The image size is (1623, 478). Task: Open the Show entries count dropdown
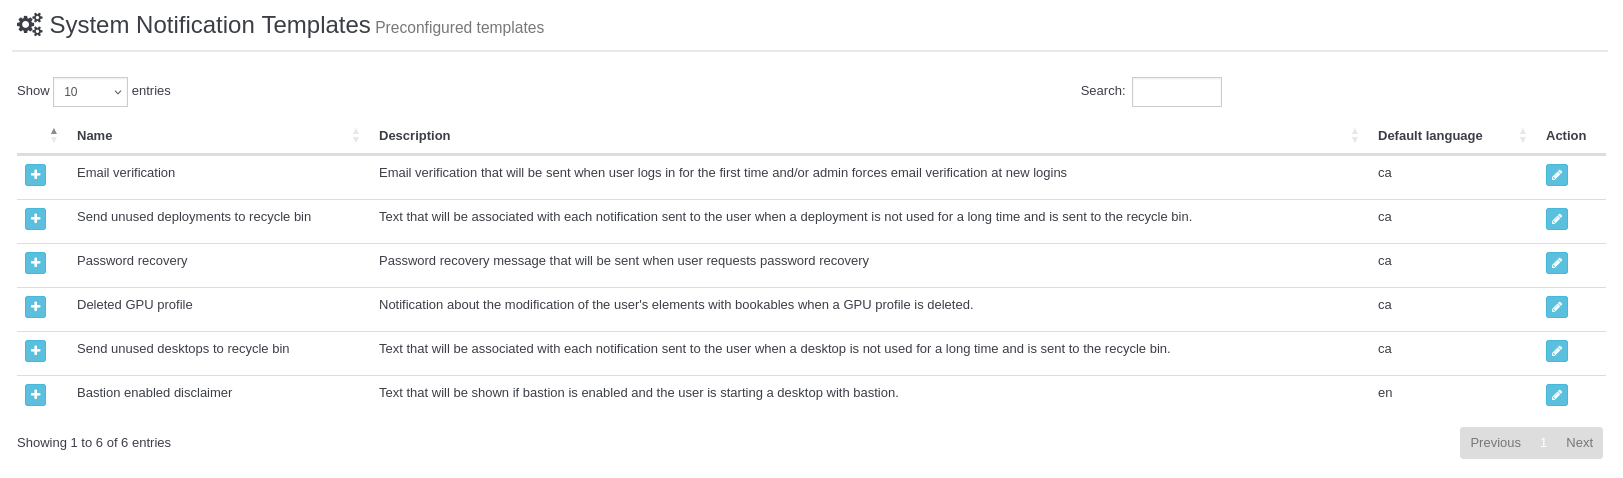pyautogui.click(x=90, y=92)
